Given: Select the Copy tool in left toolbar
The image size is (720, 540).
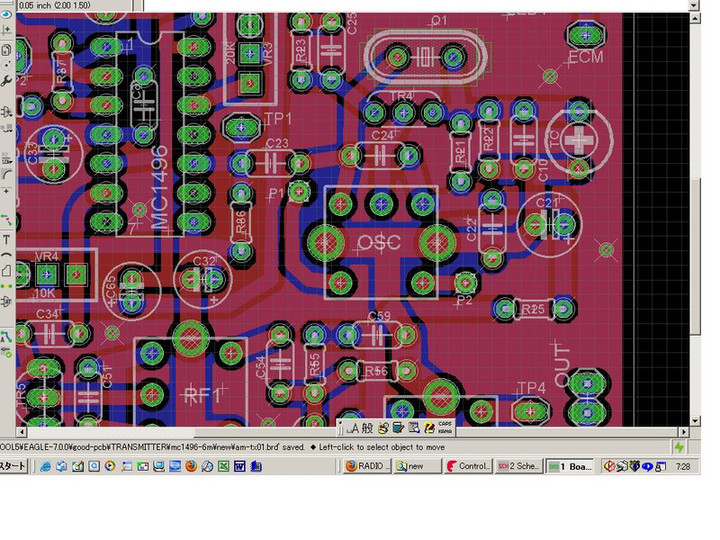Looking at the screenshot, I should tap(6, 50).
